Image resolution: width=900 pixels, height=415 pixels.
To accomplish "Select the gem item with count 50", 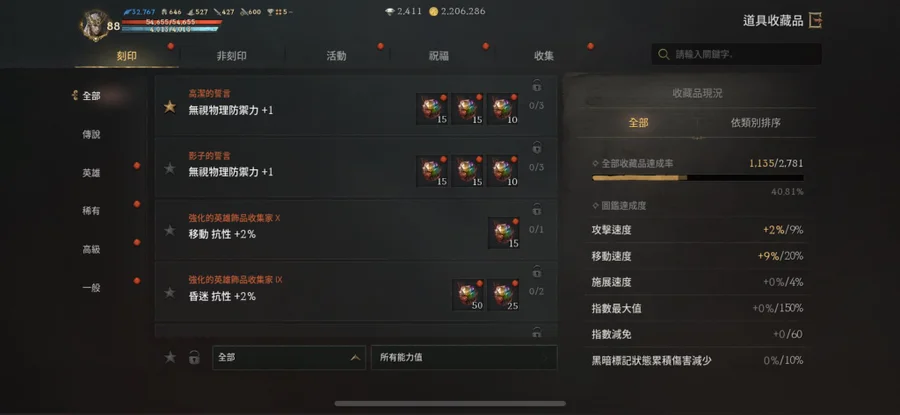I will coord(468,294).
